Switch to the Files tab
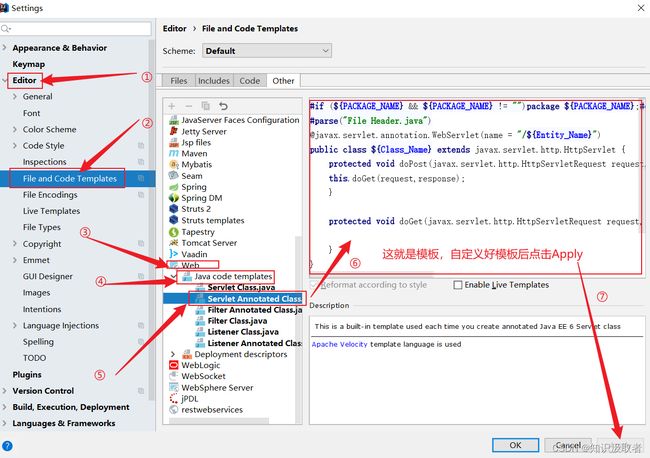Viewport: 650px width, 458px height. click(x=179, y=81)
